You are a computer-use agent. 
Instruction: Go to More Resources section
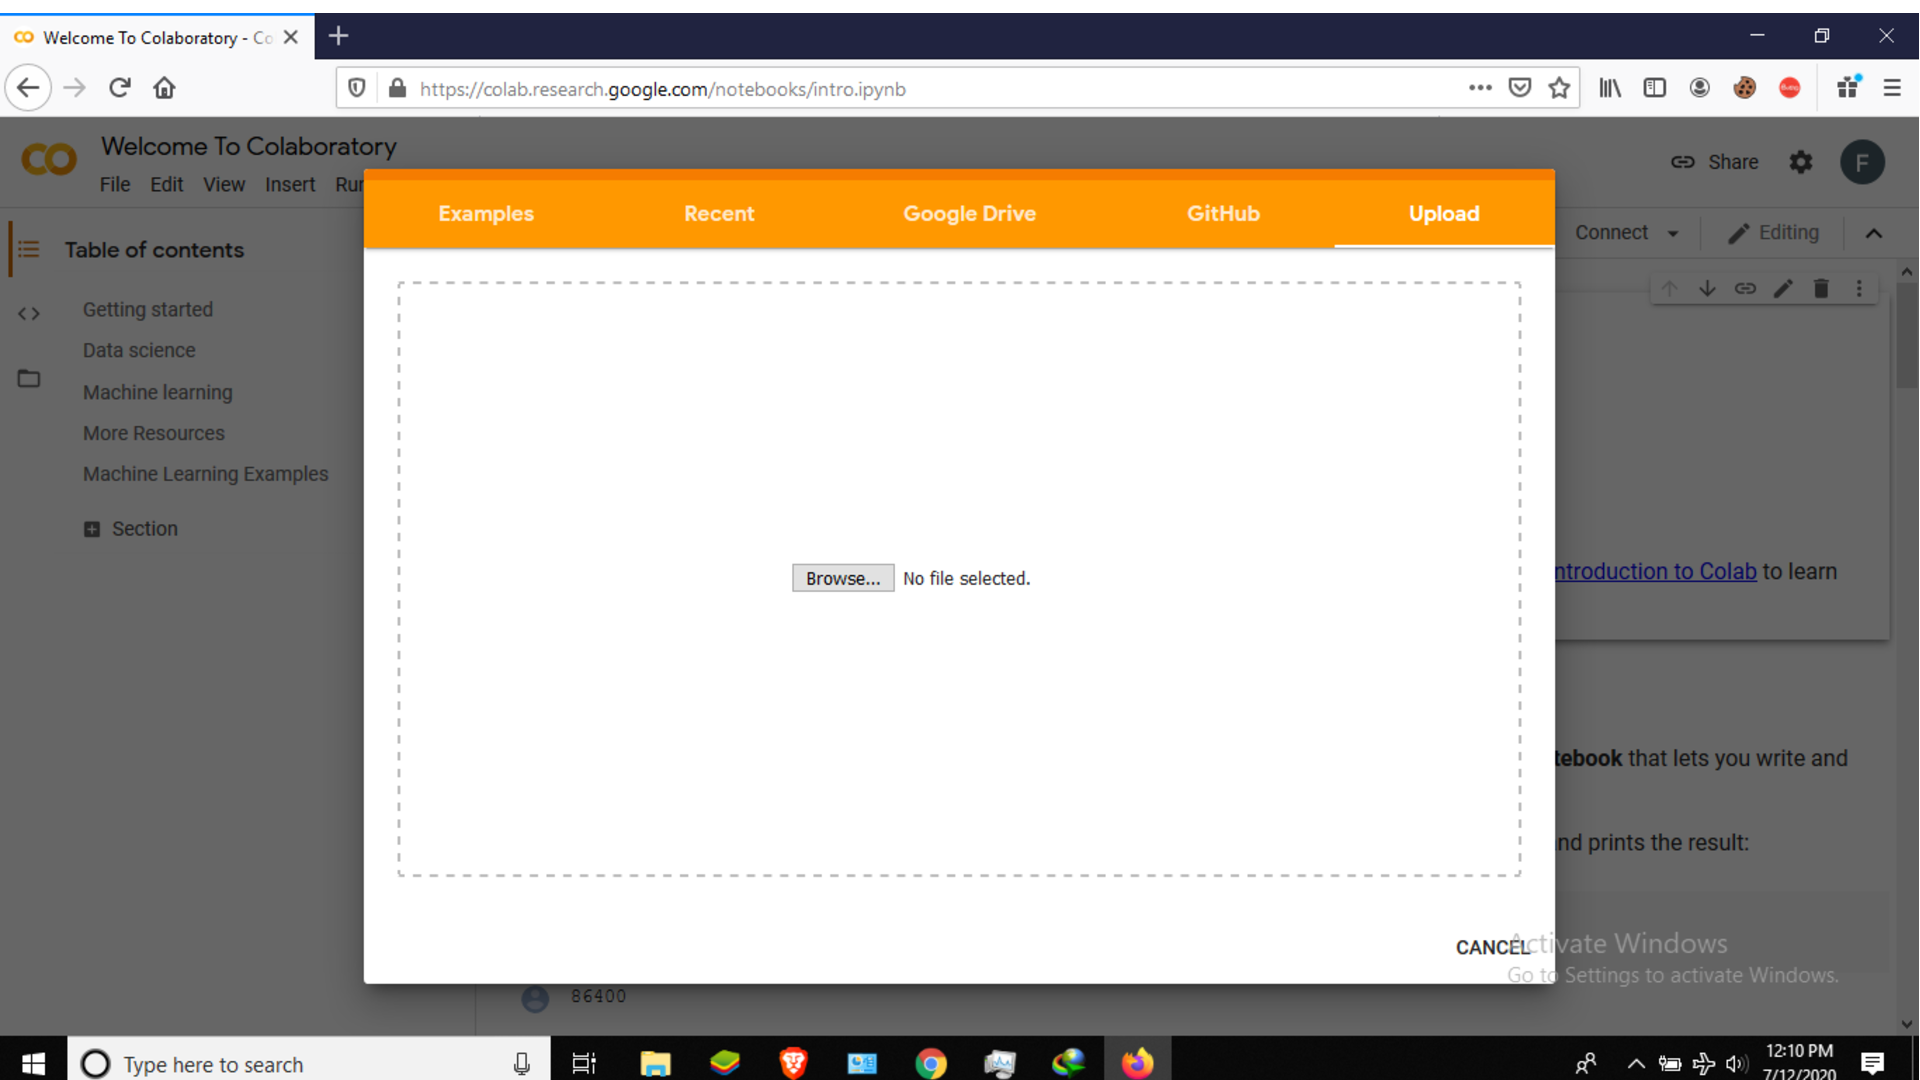click(x=154, y=434)
